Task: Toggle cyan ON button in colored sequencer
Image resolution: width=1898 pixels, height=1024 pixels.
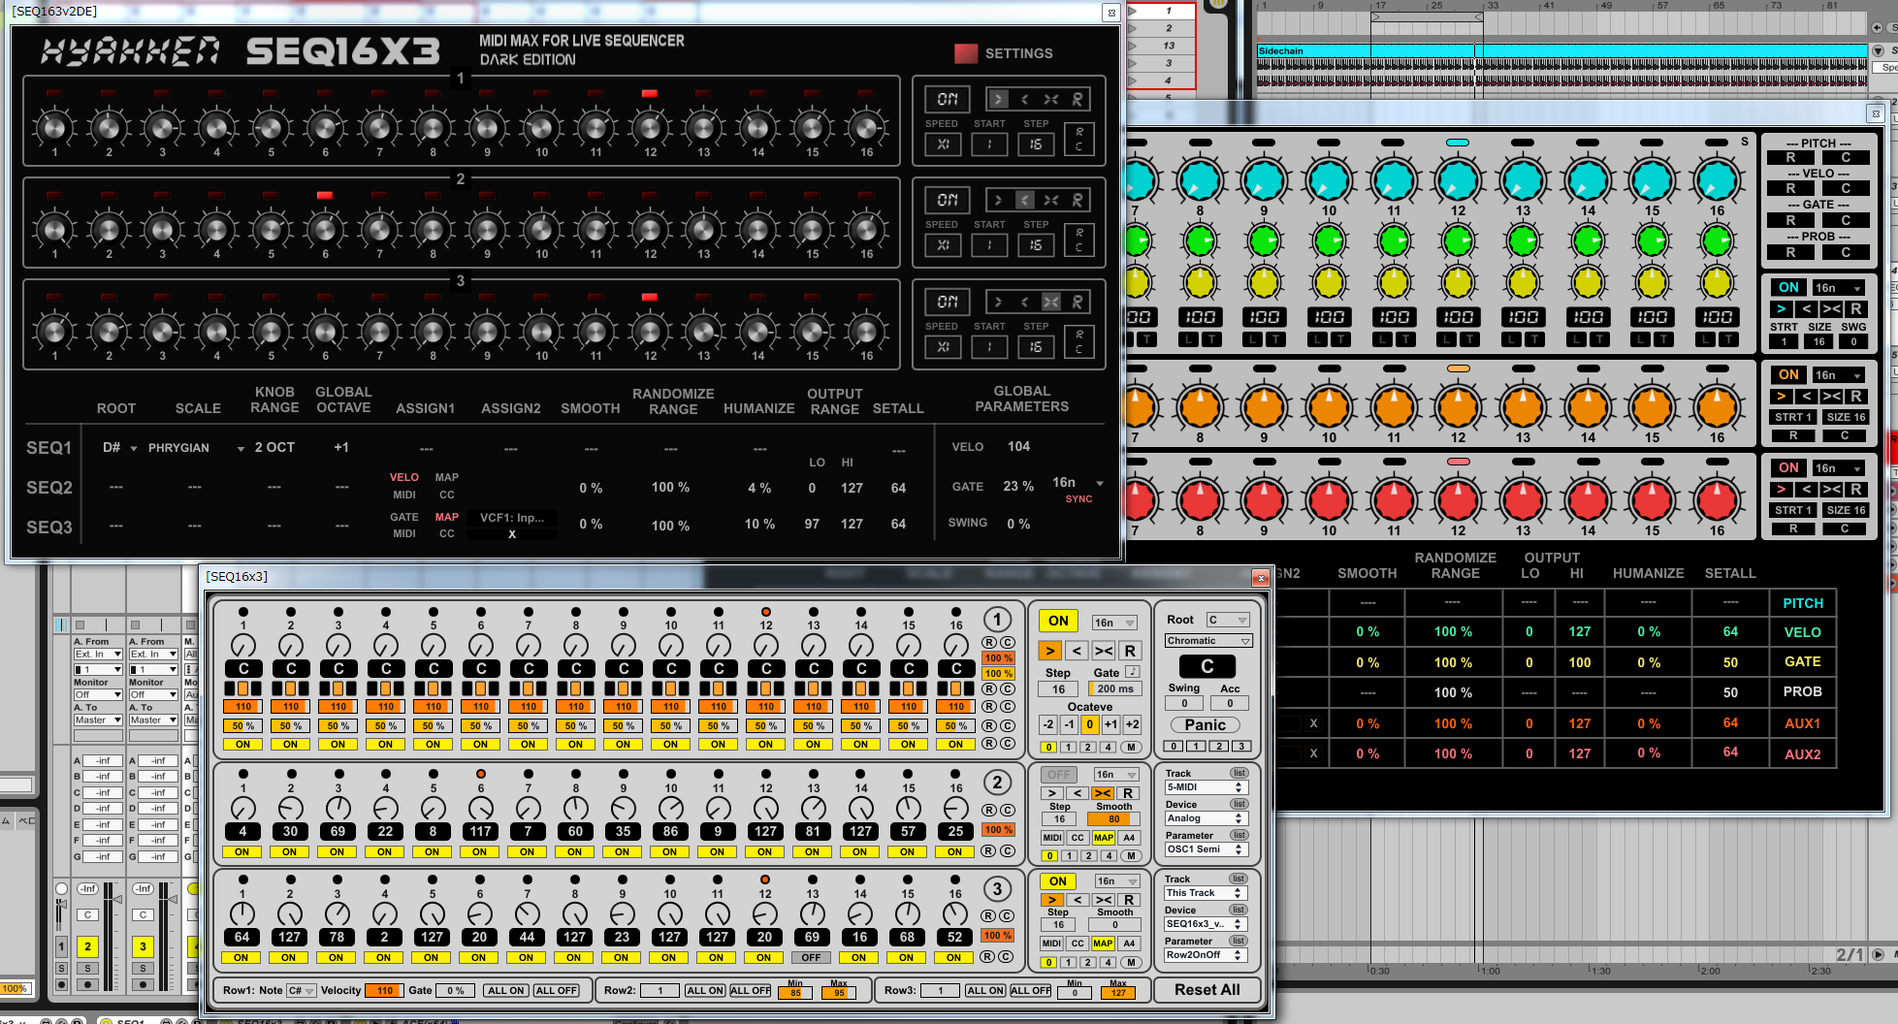Action: pyautogui.click(x=1788, y=287)
